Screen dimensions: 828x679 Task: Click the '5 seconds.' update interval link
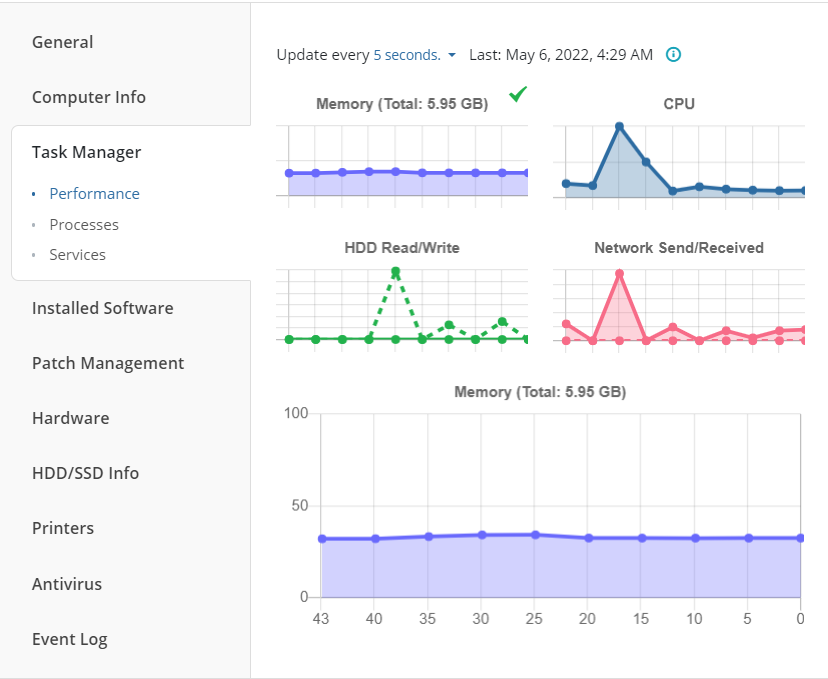tap(407, 55)
